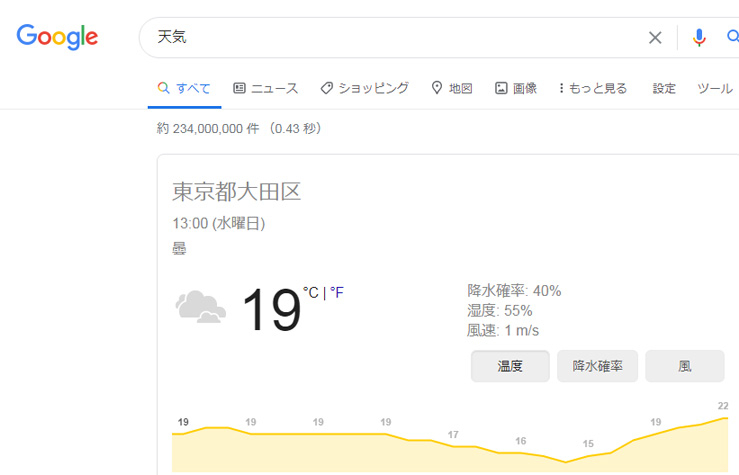739x475 pixels.
Task: Switch to 画像 results
Action: [x=516, y=88]
